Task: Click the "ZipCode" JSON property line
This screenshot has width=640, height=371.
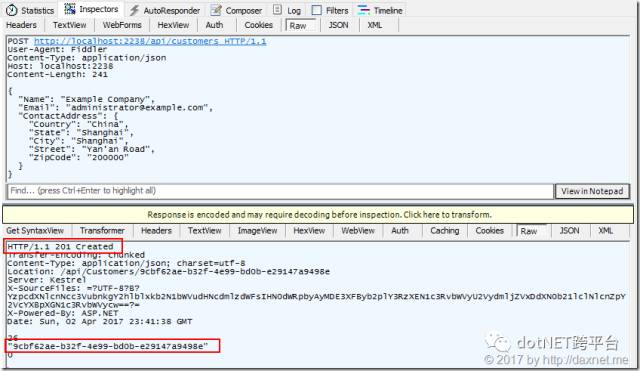Action: click(x=79, y=158)
